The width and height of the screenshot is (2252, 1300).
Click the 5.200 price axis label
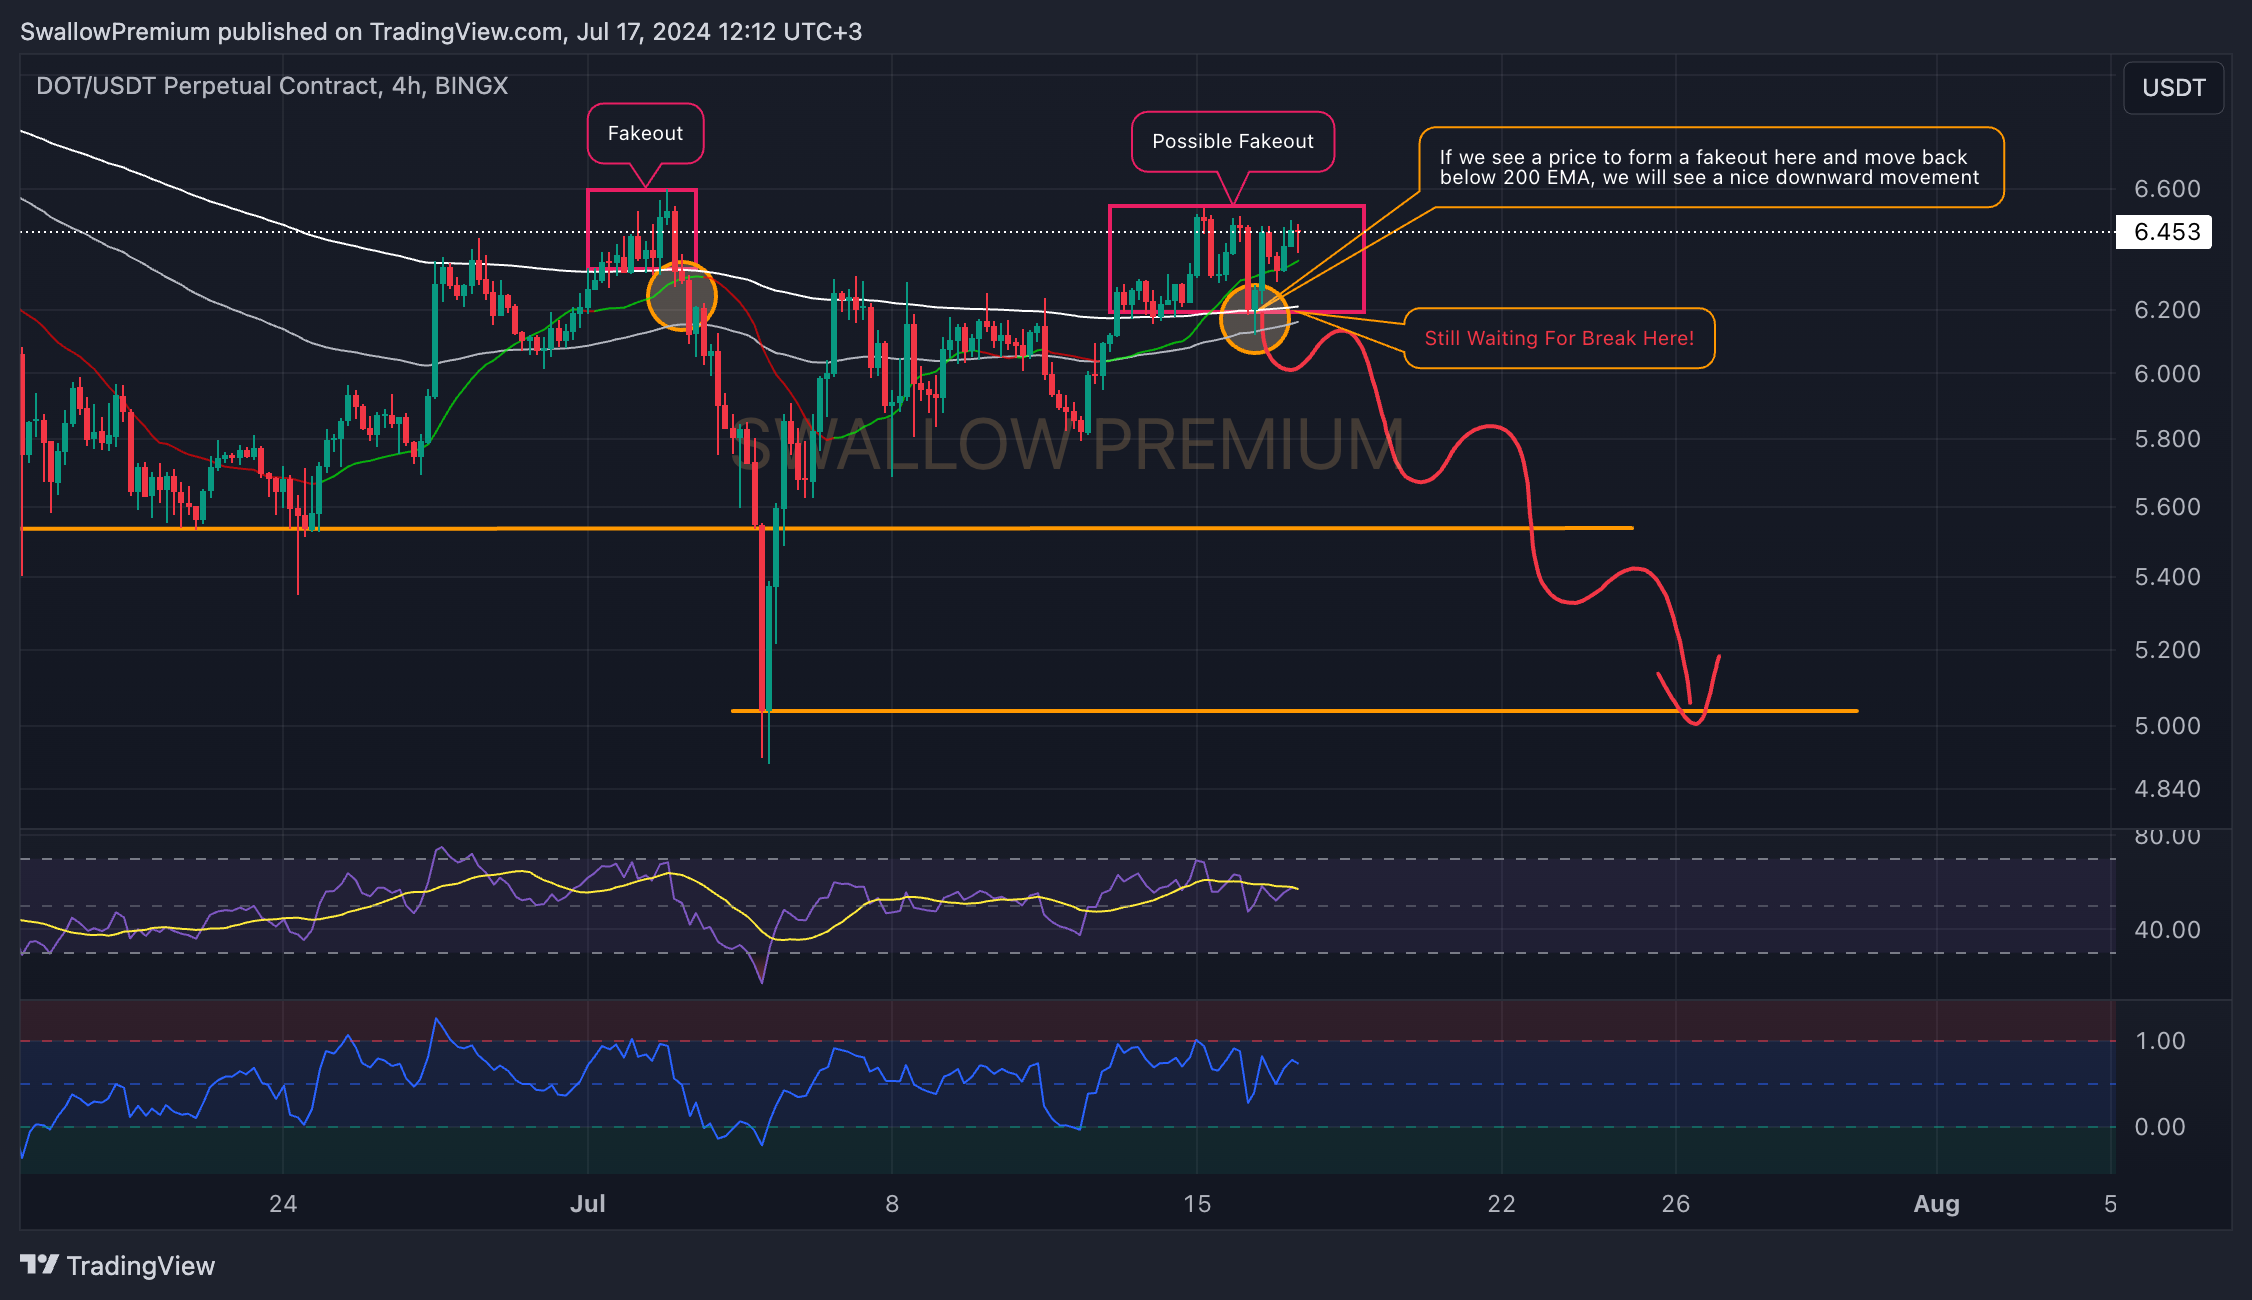click(x=2167, y=650)
